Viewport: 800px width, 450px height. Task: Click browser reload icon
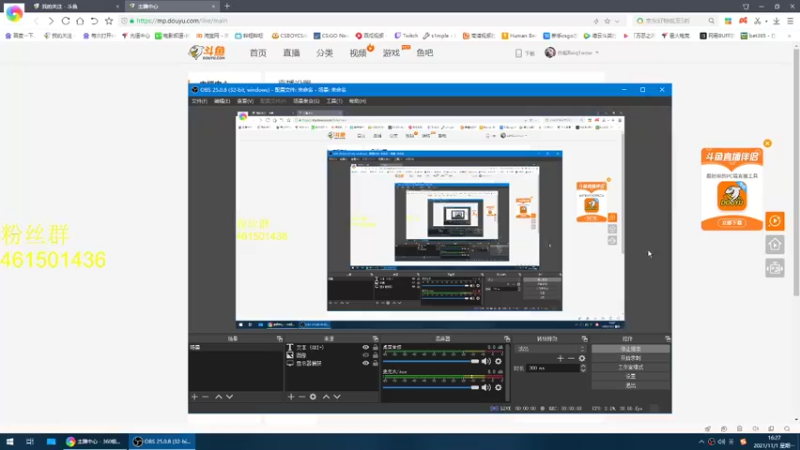pos(65,21)
